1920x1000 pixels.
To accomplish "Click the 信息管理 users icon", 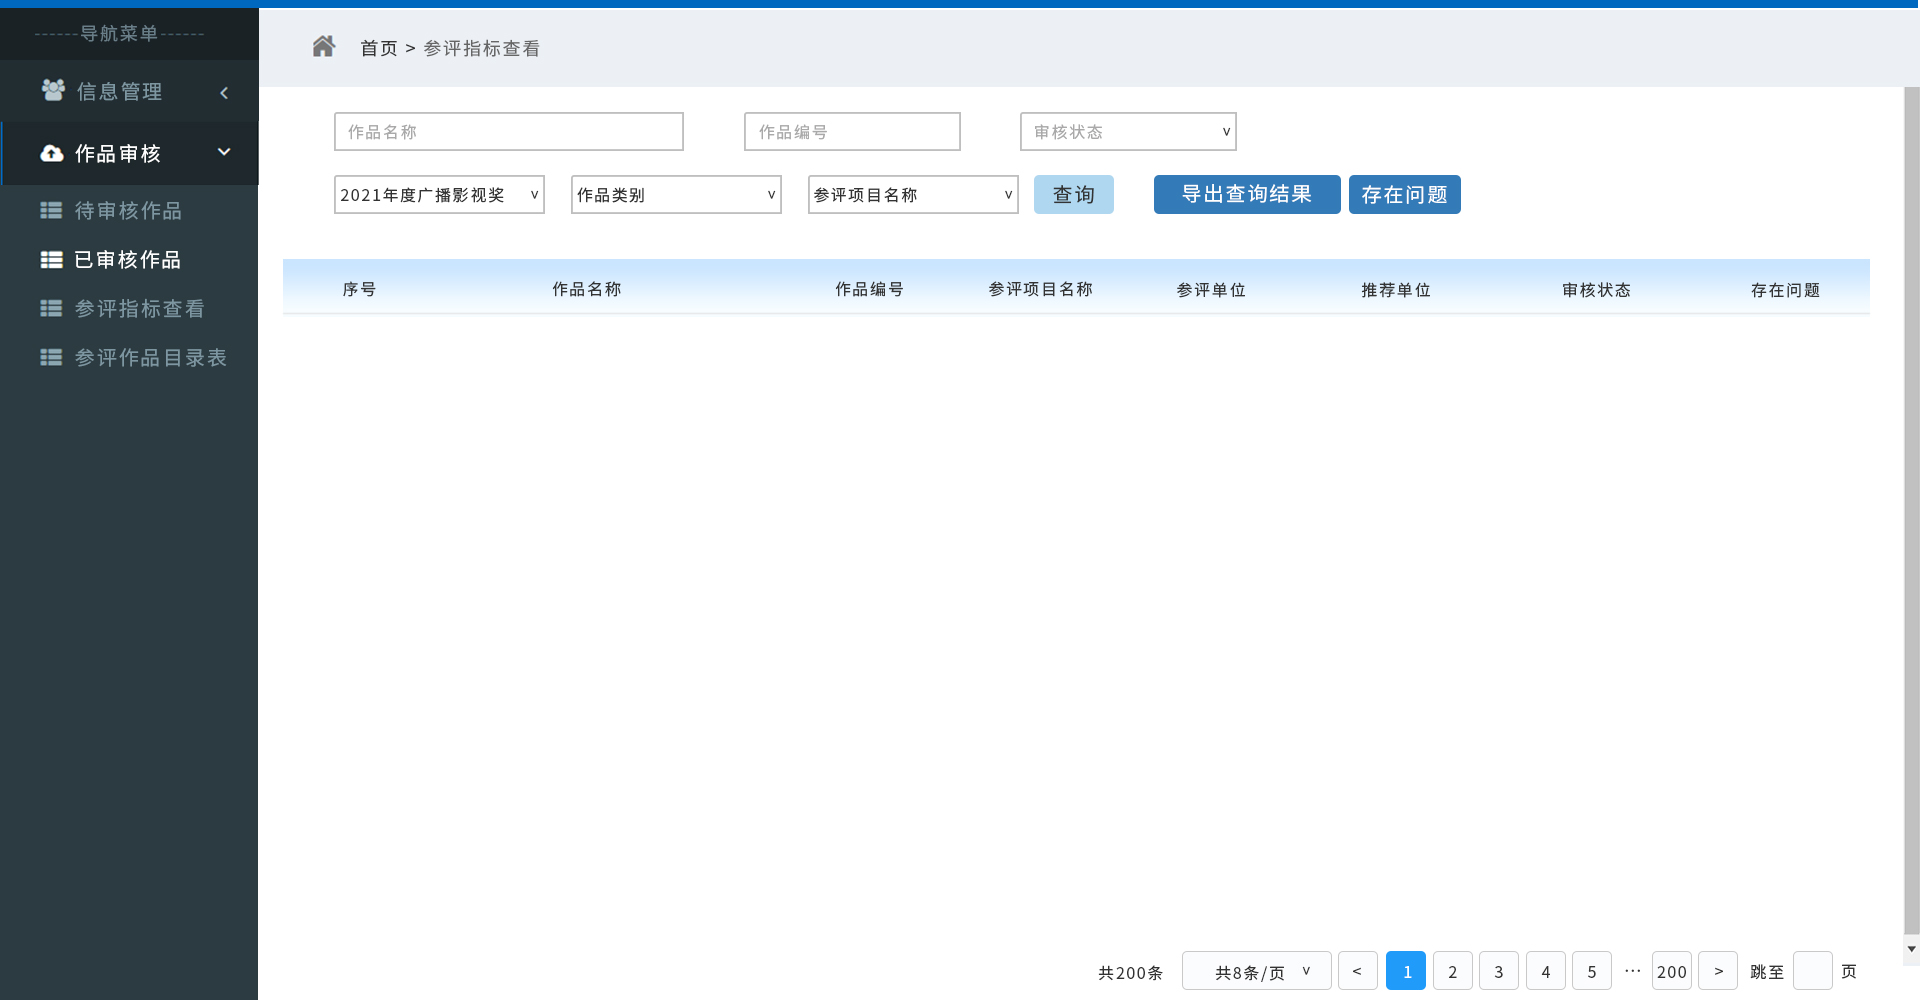I will 53,91.
